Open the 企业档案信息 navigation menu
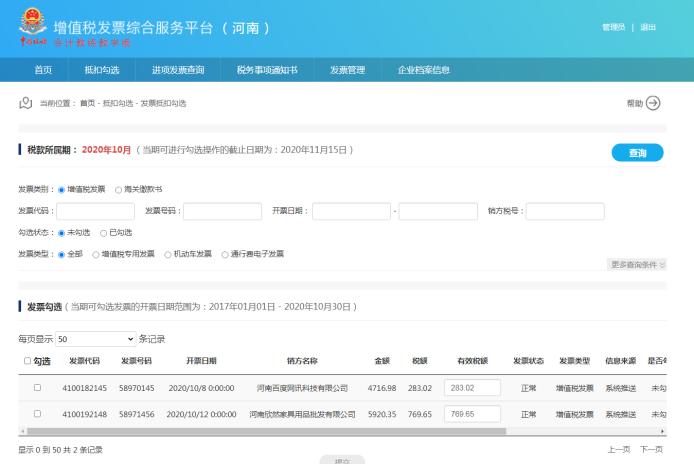The height and width of the screenshot is (464, 694). tap(424, 70)
